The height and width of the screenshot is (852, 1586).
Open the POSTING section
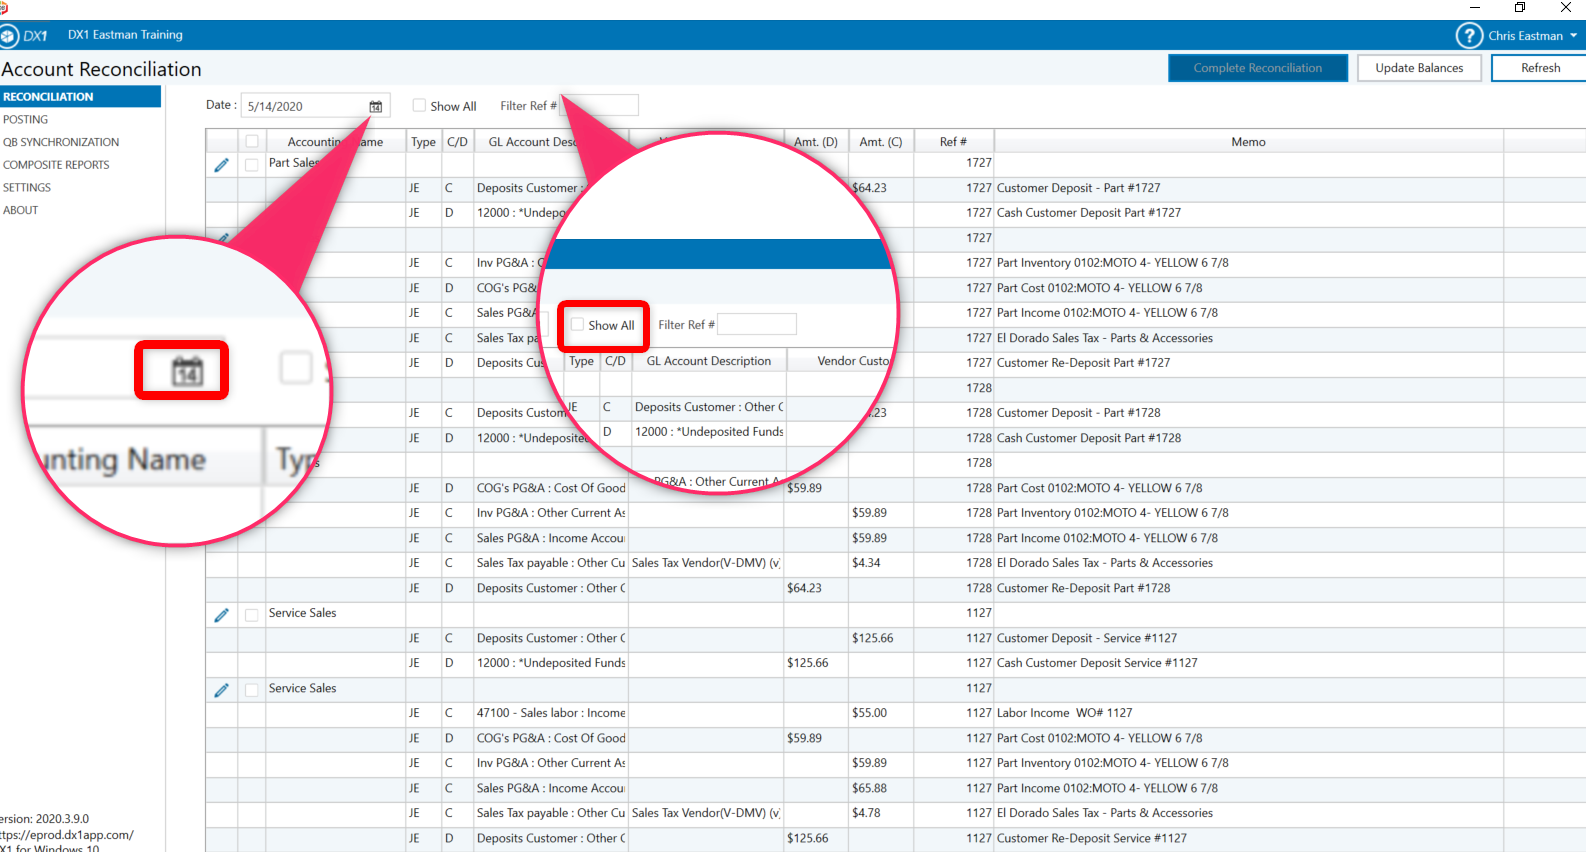tap(26, 119)
